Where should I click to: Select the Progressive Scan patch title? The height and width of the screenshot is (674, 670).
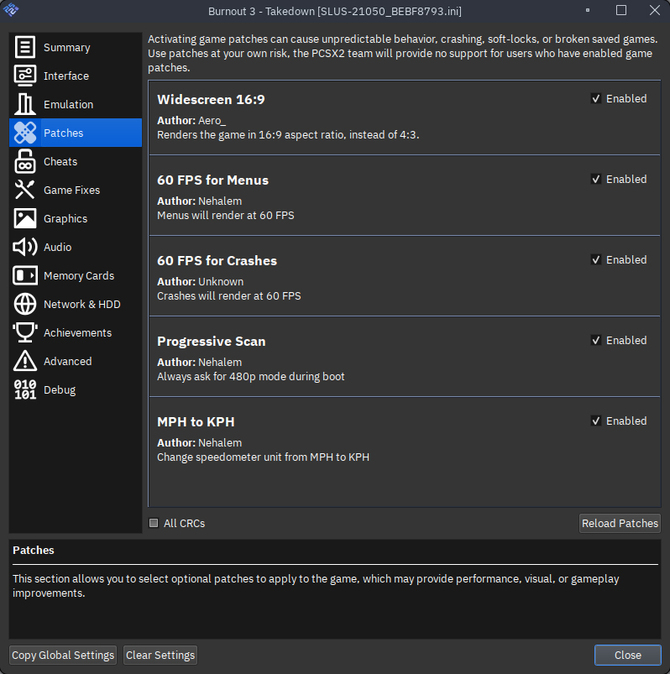[x=211, y=341]
